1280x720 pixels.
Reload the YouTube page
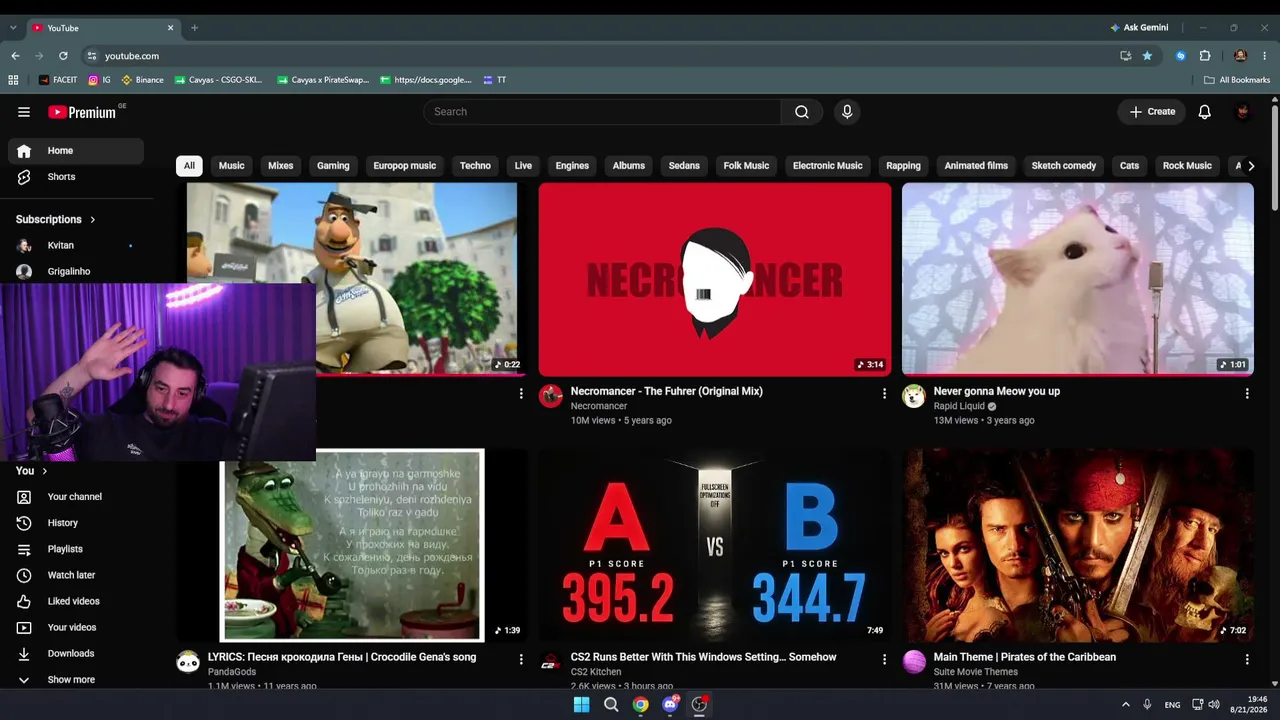click(x=63, y=56)
